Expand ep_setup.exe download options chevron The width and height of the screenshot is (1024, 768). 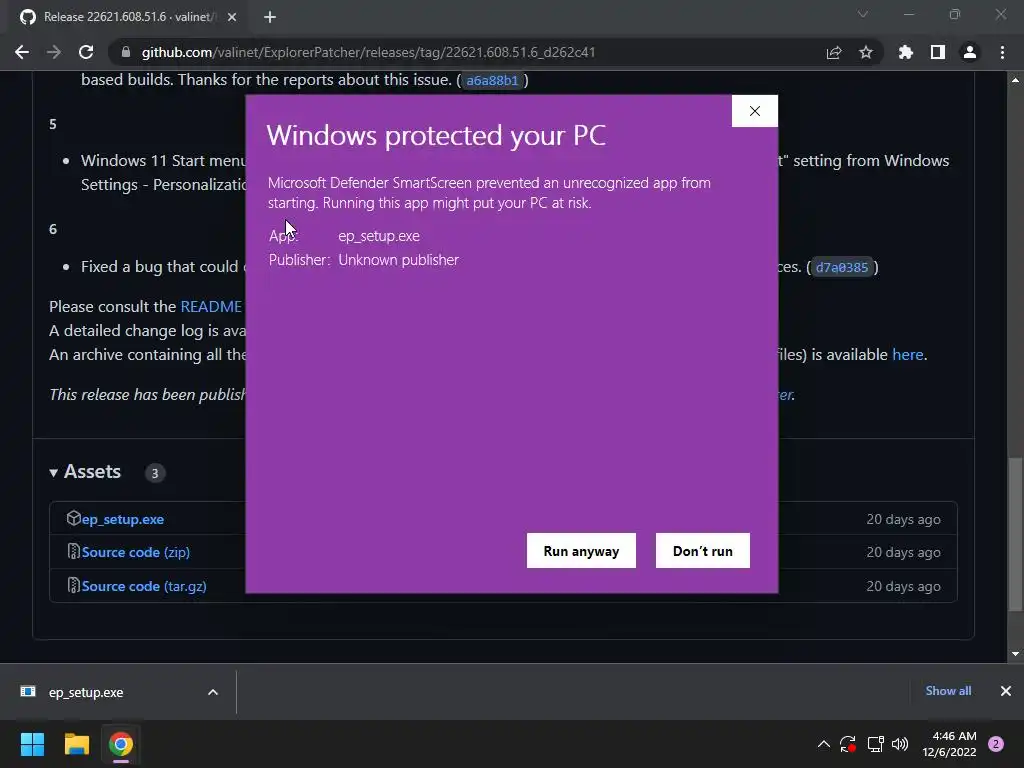(x=213, y=692)
